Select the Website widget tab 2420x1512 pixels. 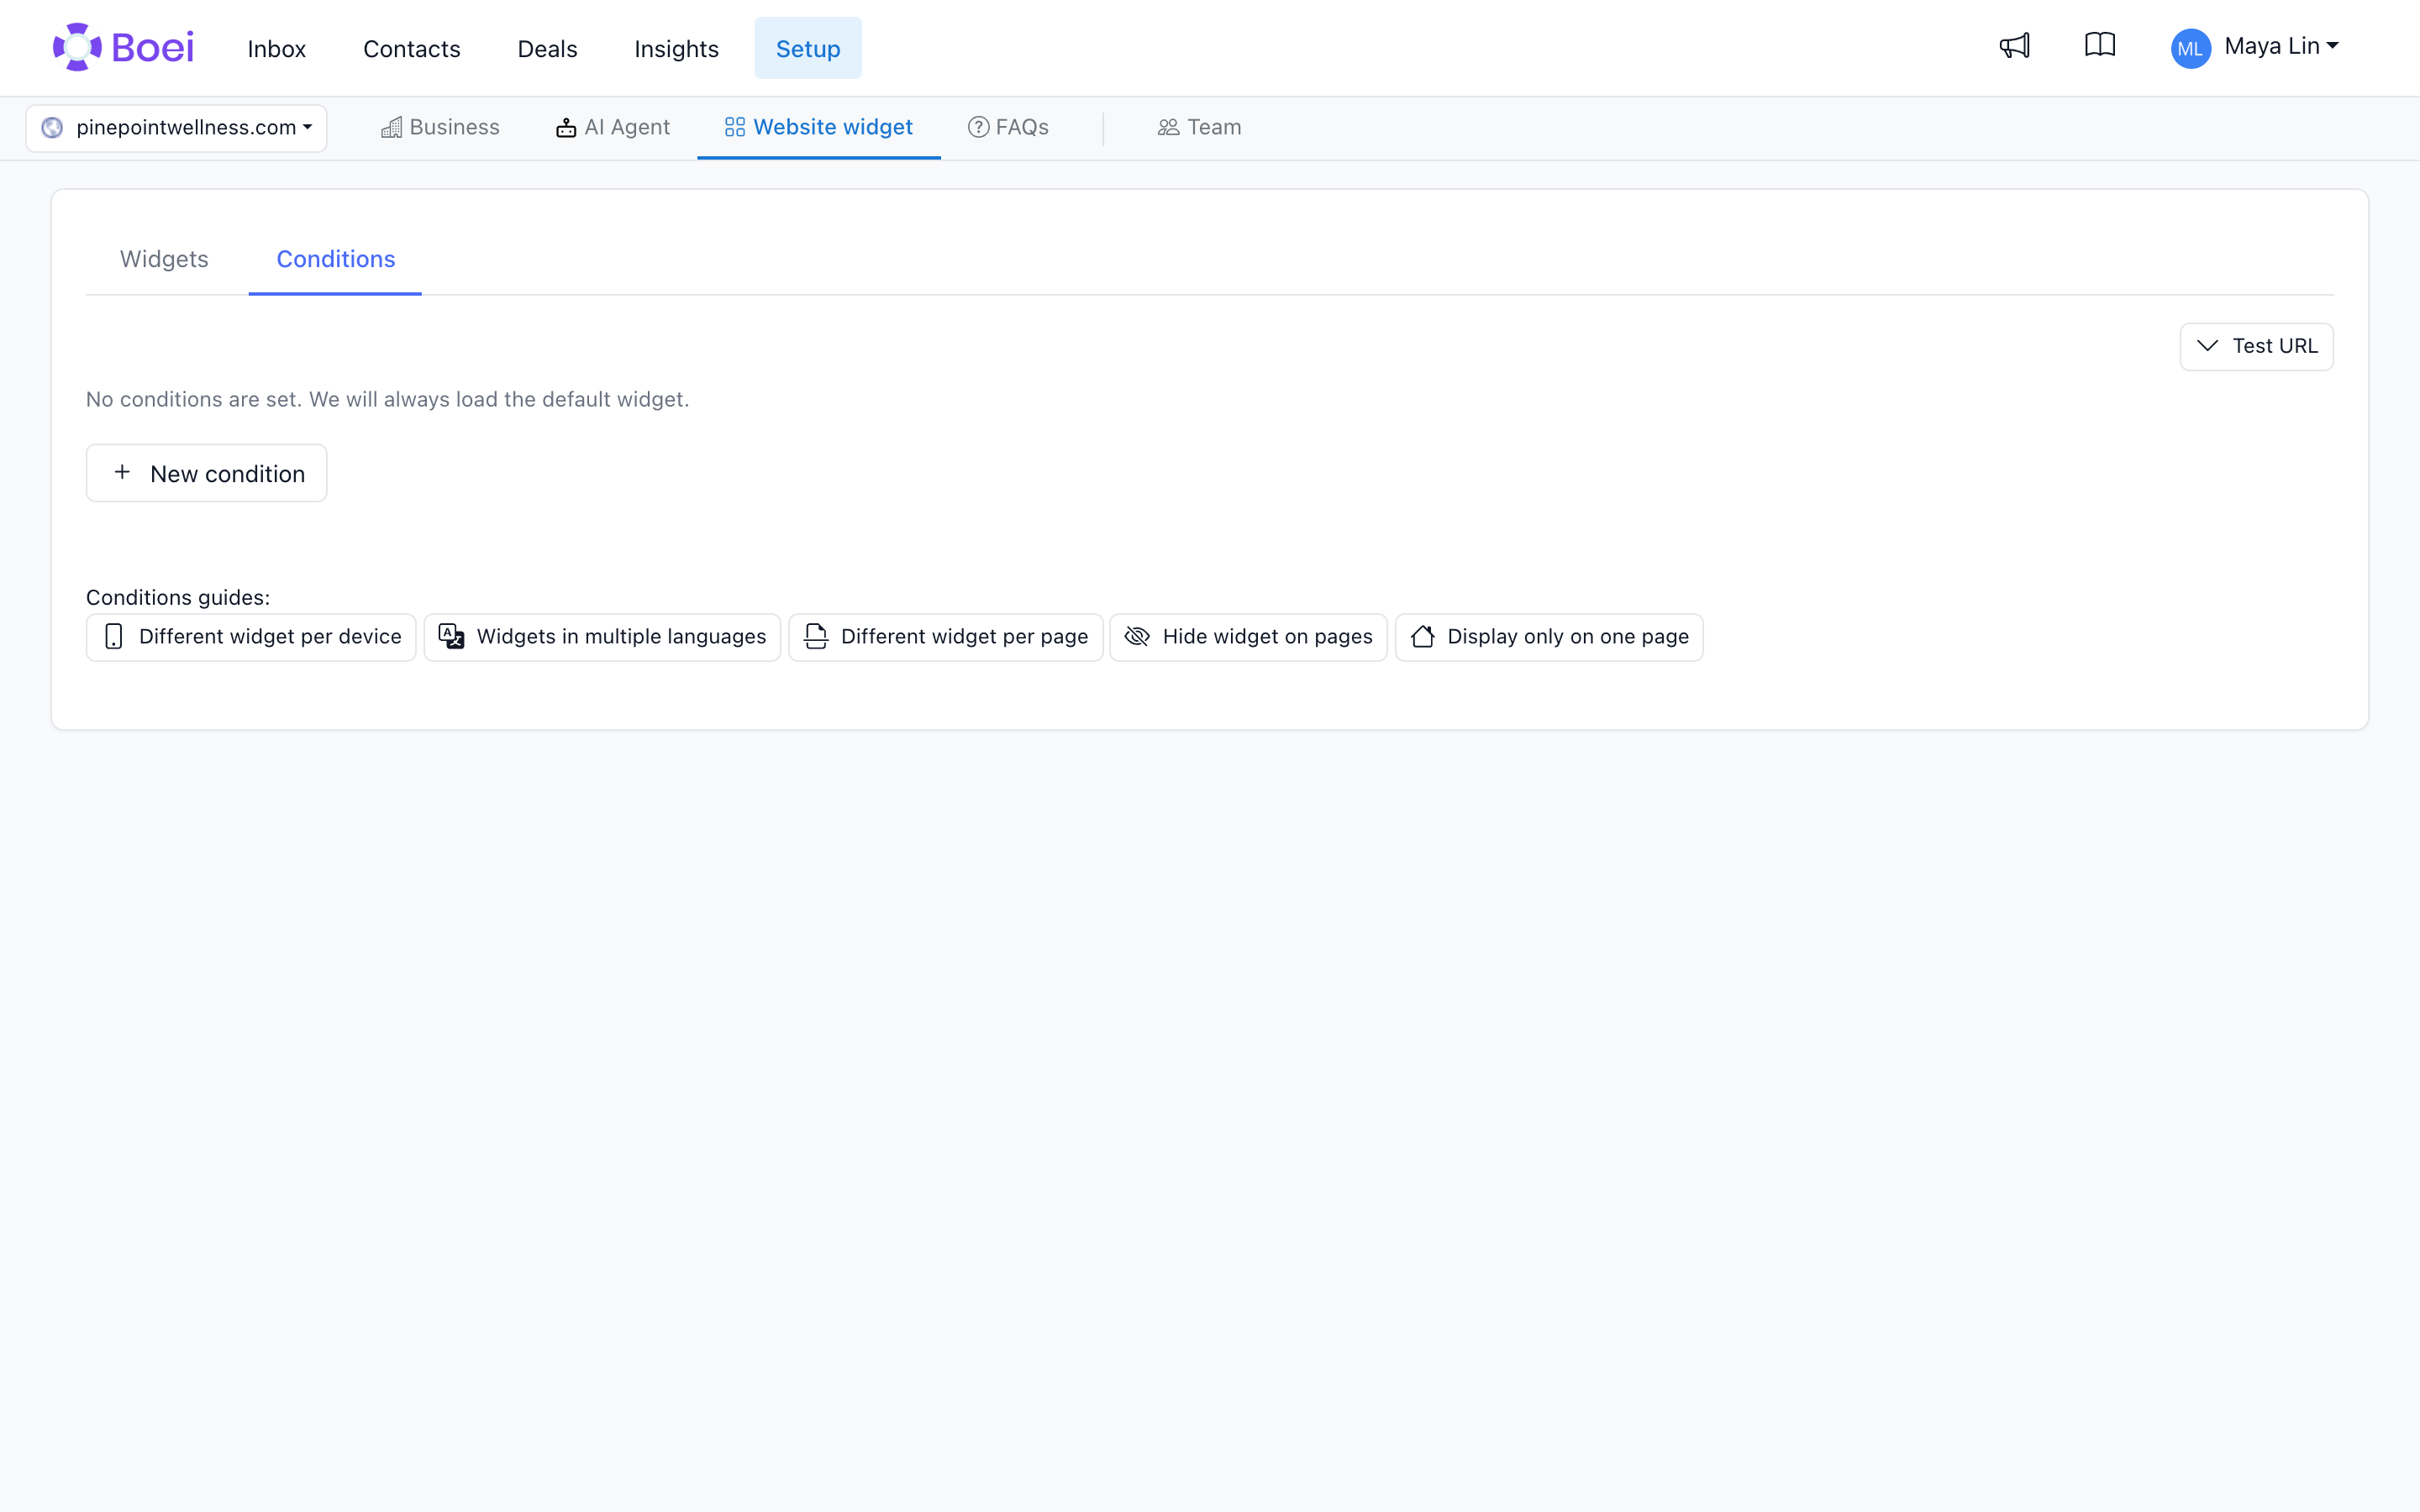pos(819,127)
